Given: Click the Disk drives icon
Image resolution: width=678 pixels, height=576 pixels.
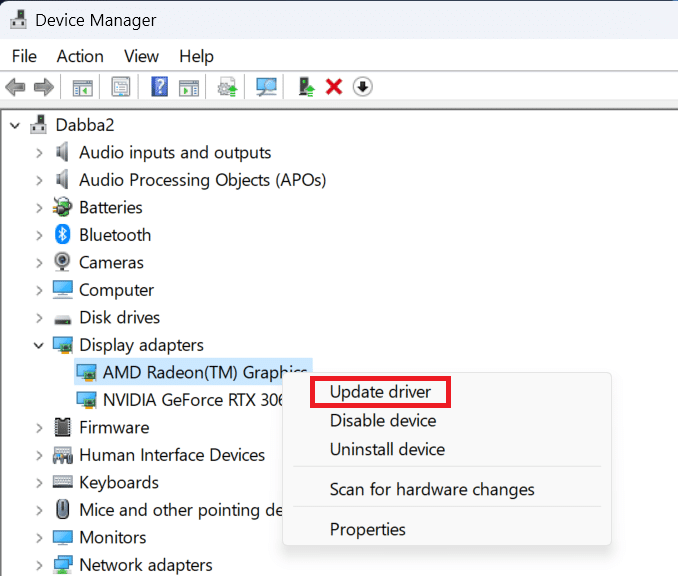Looking at the screenshot, I should click(63, 320).
